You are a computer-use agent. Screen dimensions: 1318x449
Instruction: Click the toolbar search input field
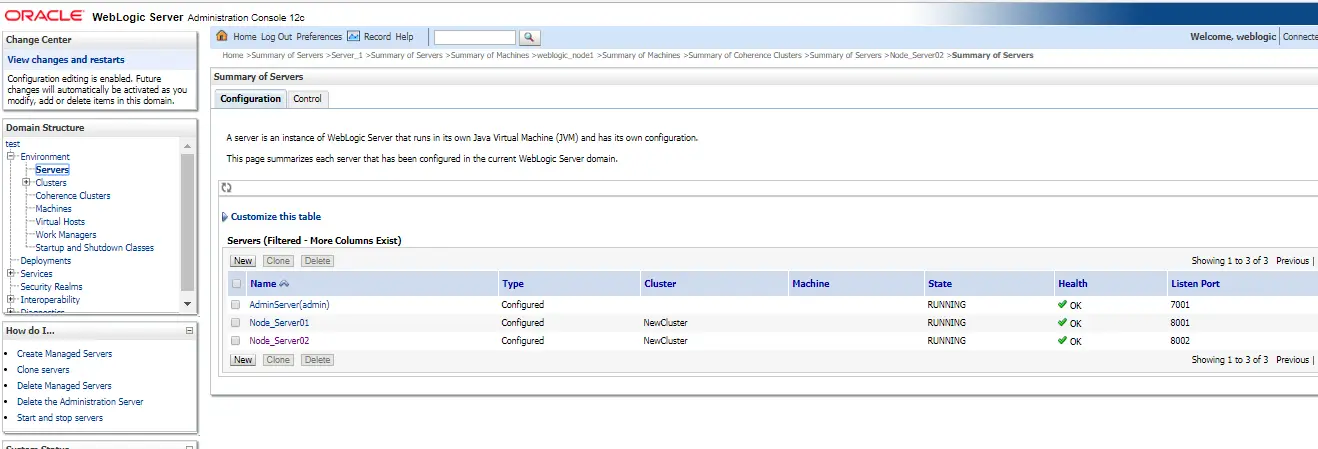click(474, 37)
